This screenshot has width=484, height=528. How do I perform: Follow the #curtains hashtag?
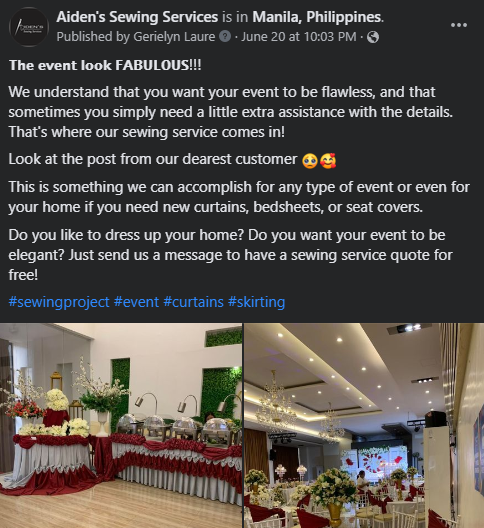click(x=193, y=302)
